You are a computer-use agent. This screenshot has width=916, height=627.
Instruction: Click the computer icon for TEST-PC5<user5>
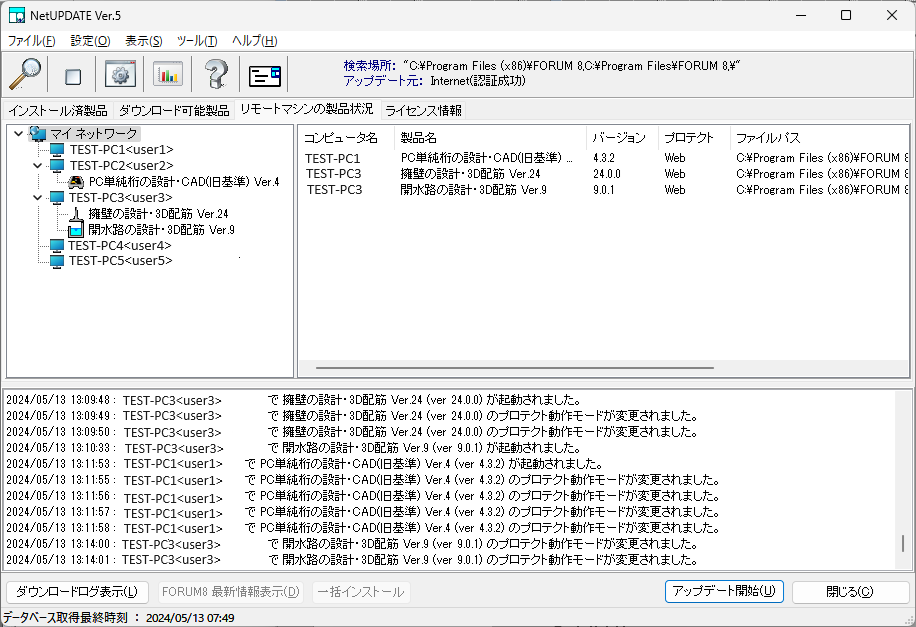tap(57, 261)
